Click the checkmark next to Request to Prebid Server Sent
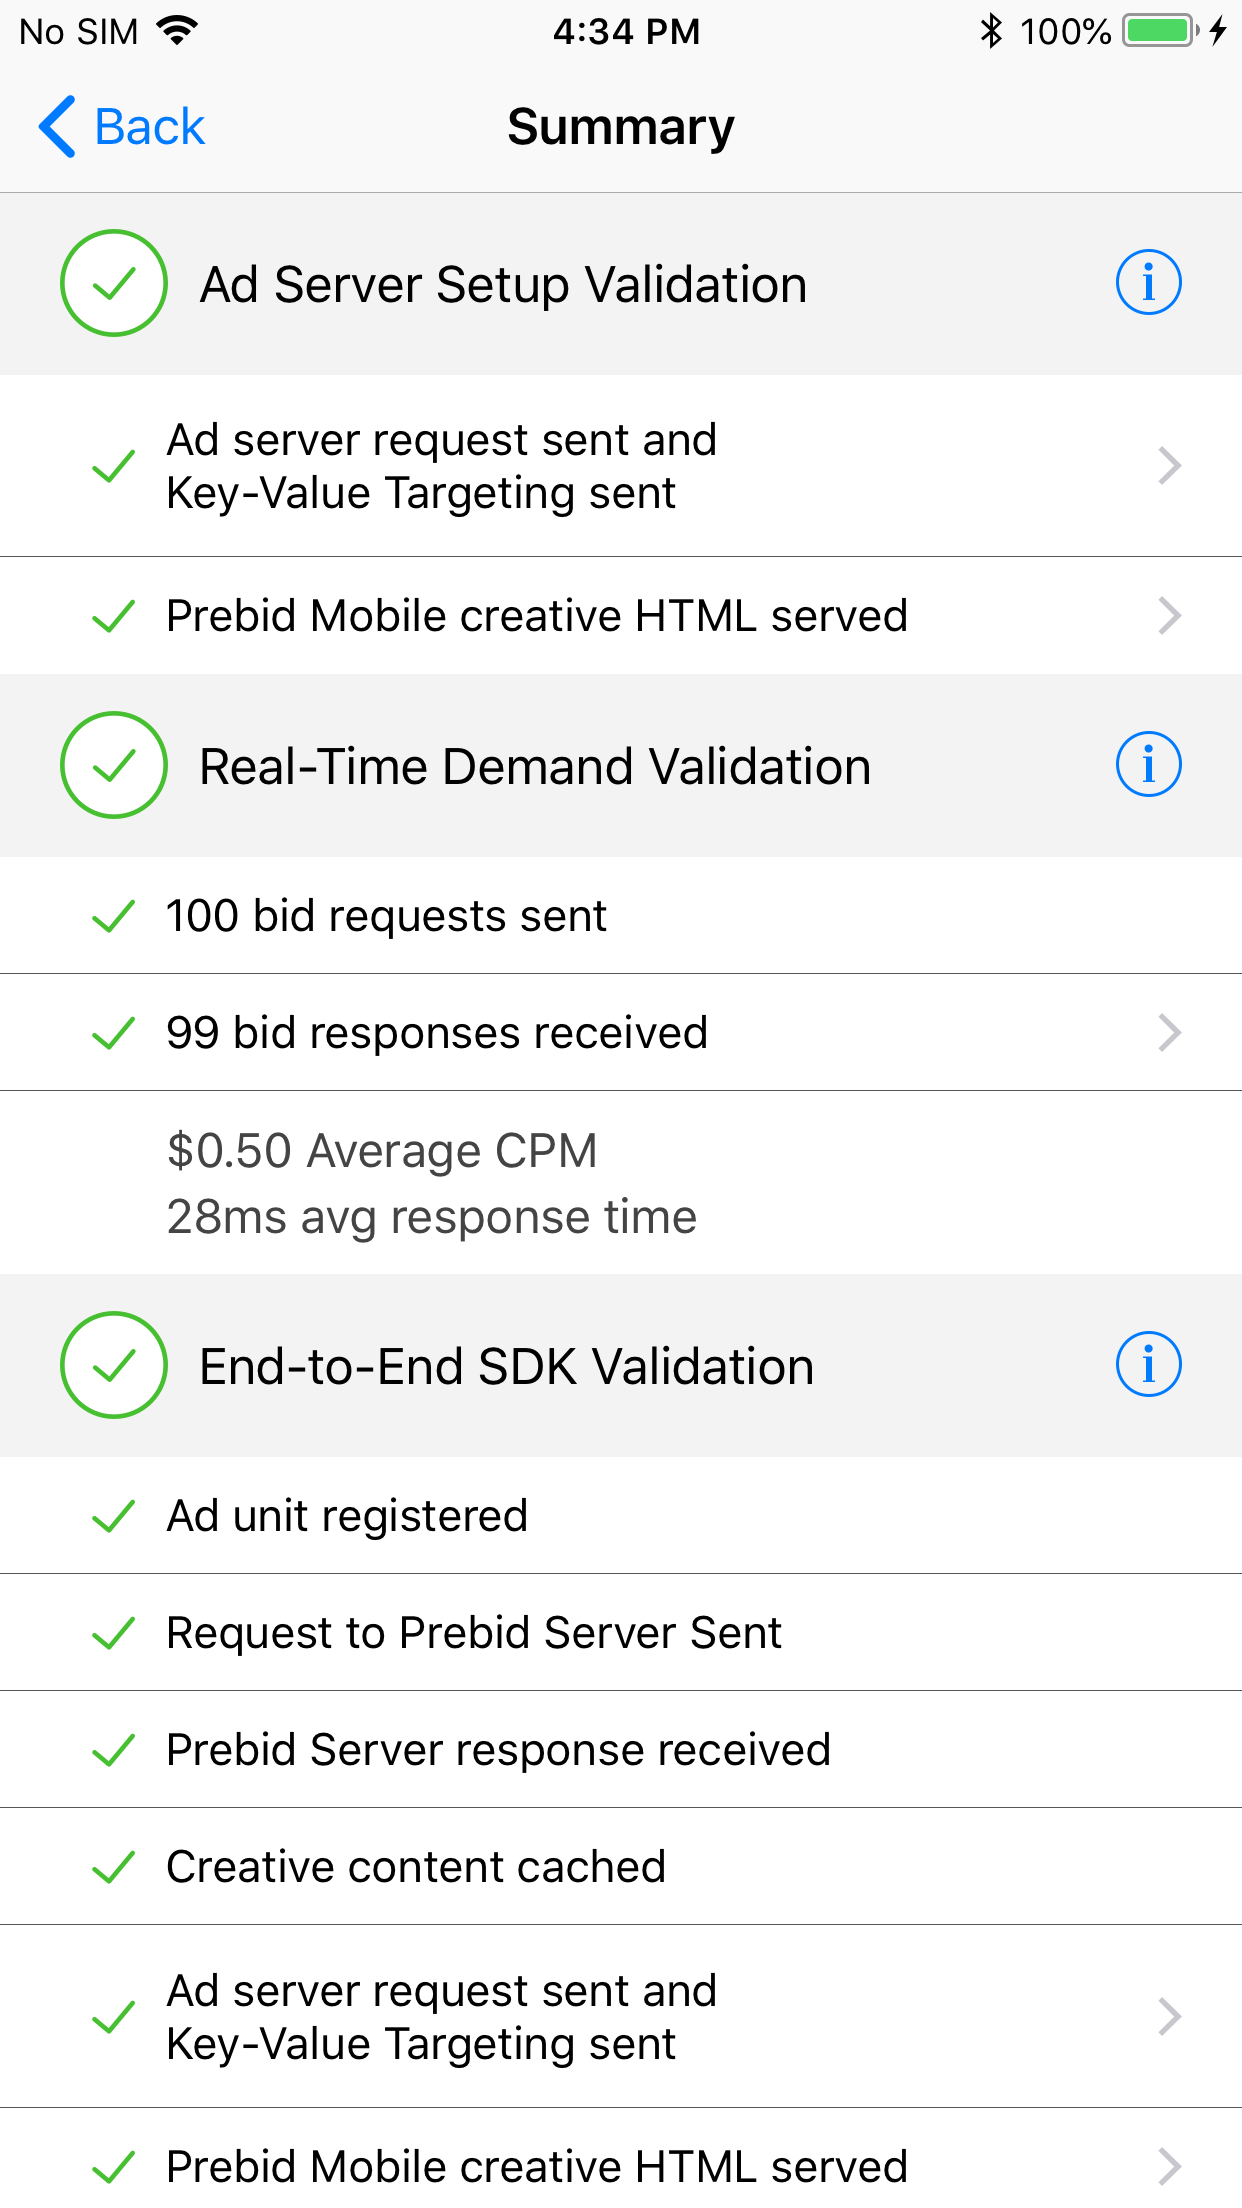This screenshot has width=1242, height=2208. click(x=113, y=1632)
